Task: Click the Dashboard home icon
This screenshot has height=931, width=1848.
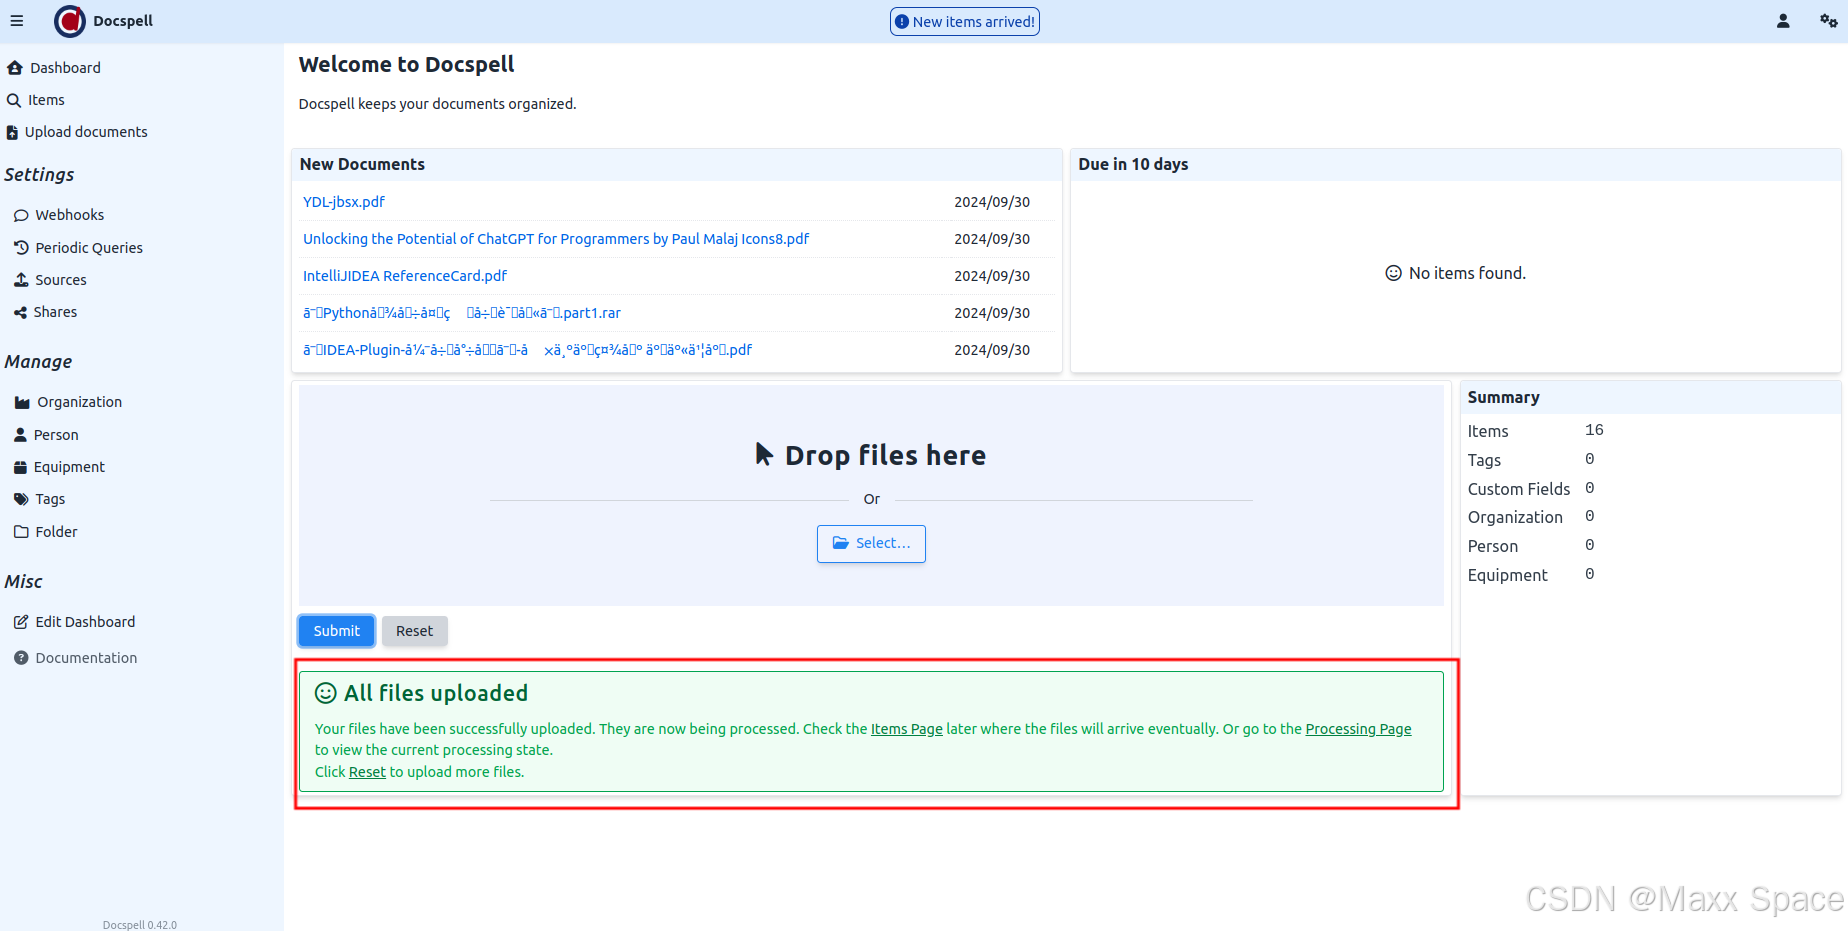Action: pyautogui.click(x=15, y=68)
